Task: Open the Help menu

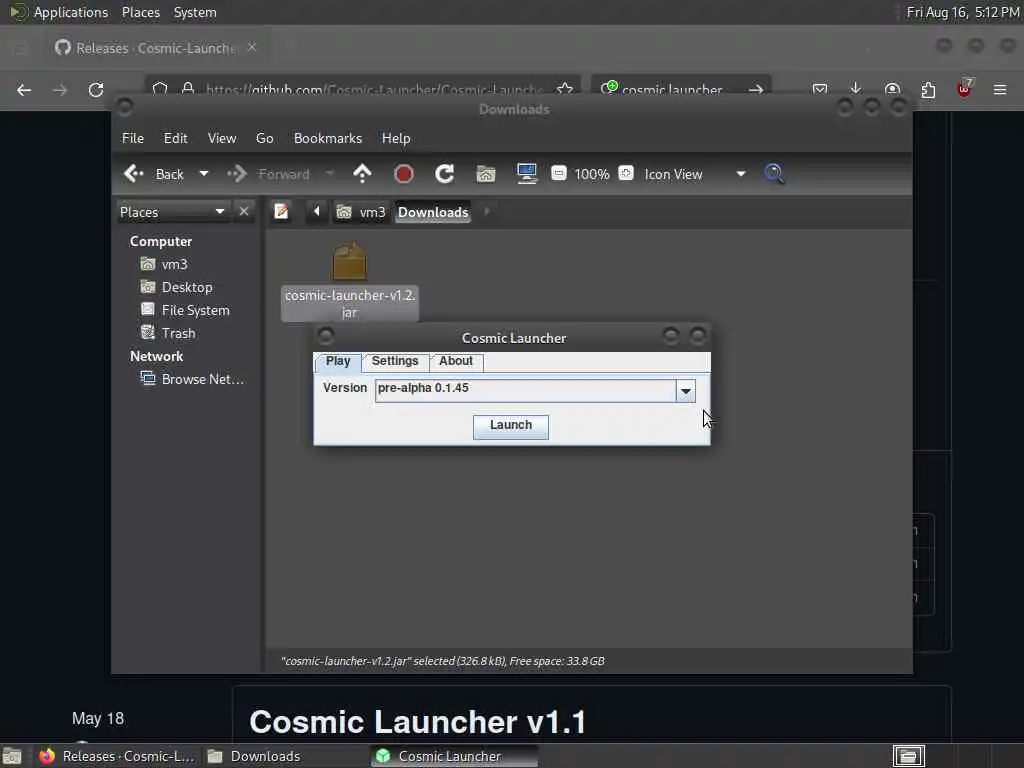Action: [396, 138]
